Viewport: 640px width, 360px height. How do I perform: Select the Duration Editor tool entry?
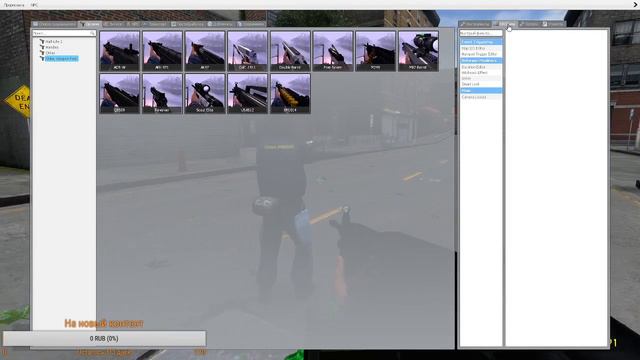pos(481,67)
